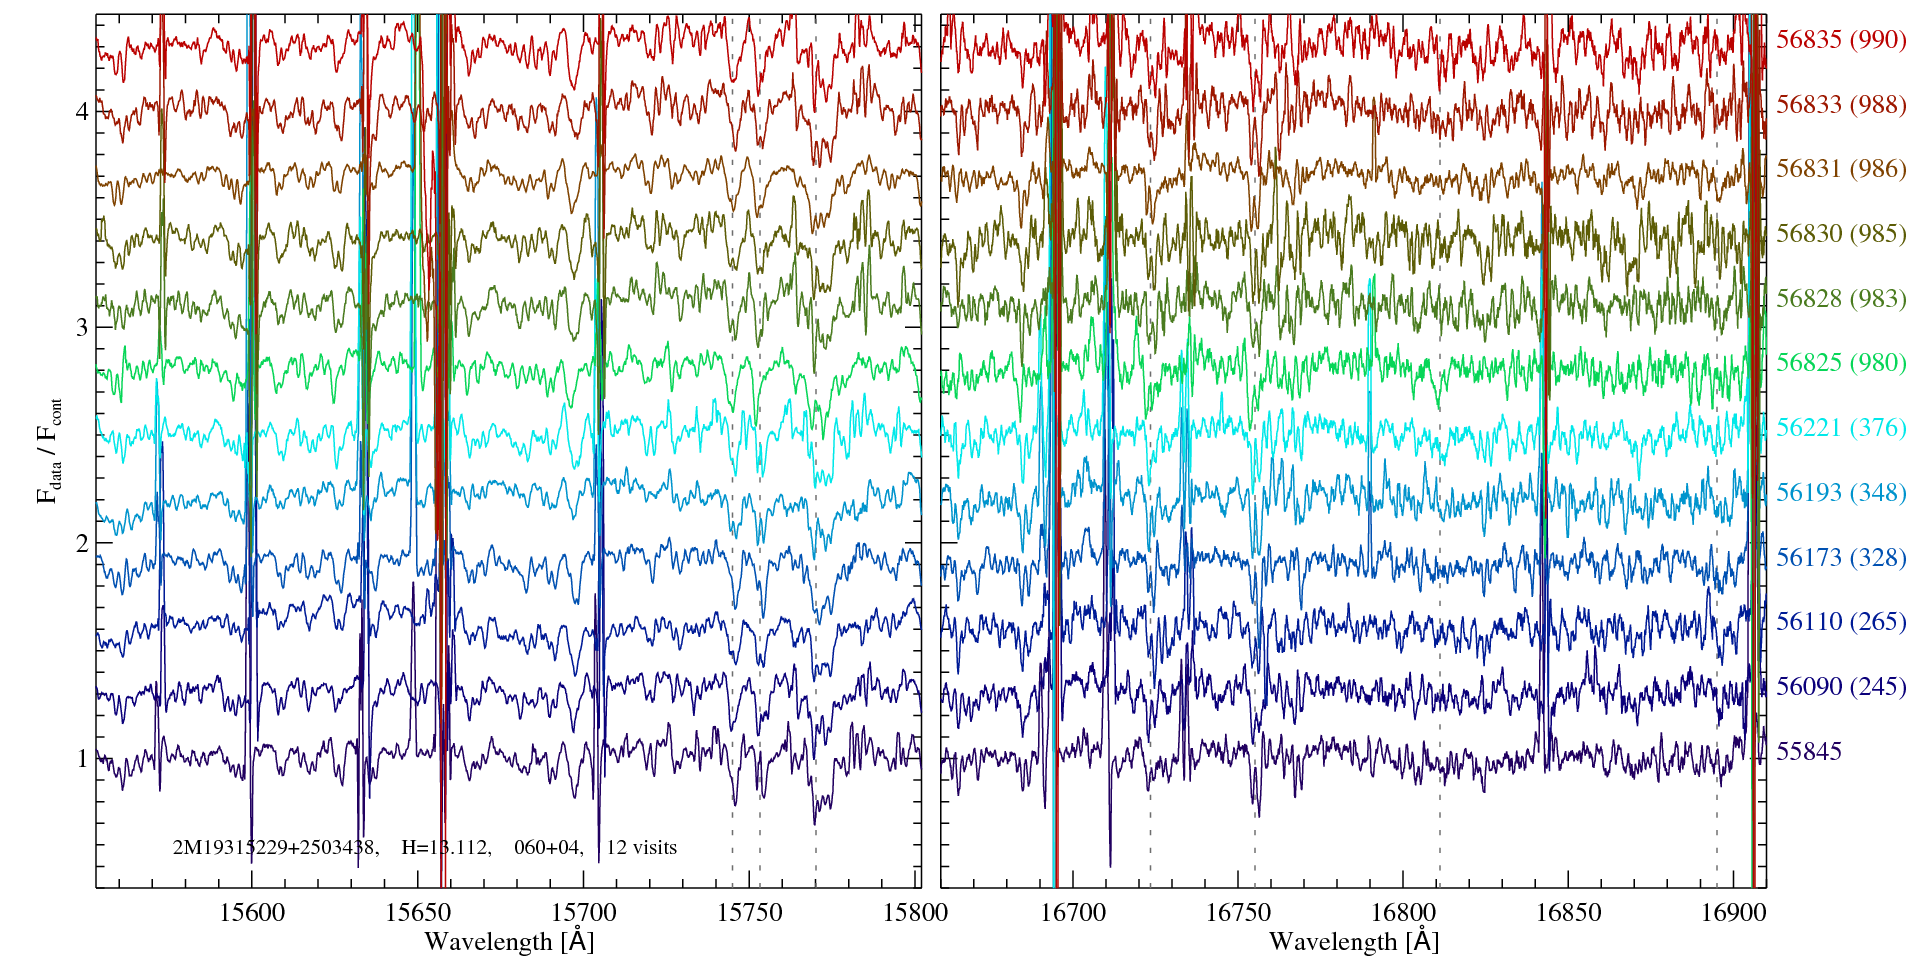Select the bottom 55845 visit label
This screenshot has height=960, width=1920.
tap(1808, 752)
